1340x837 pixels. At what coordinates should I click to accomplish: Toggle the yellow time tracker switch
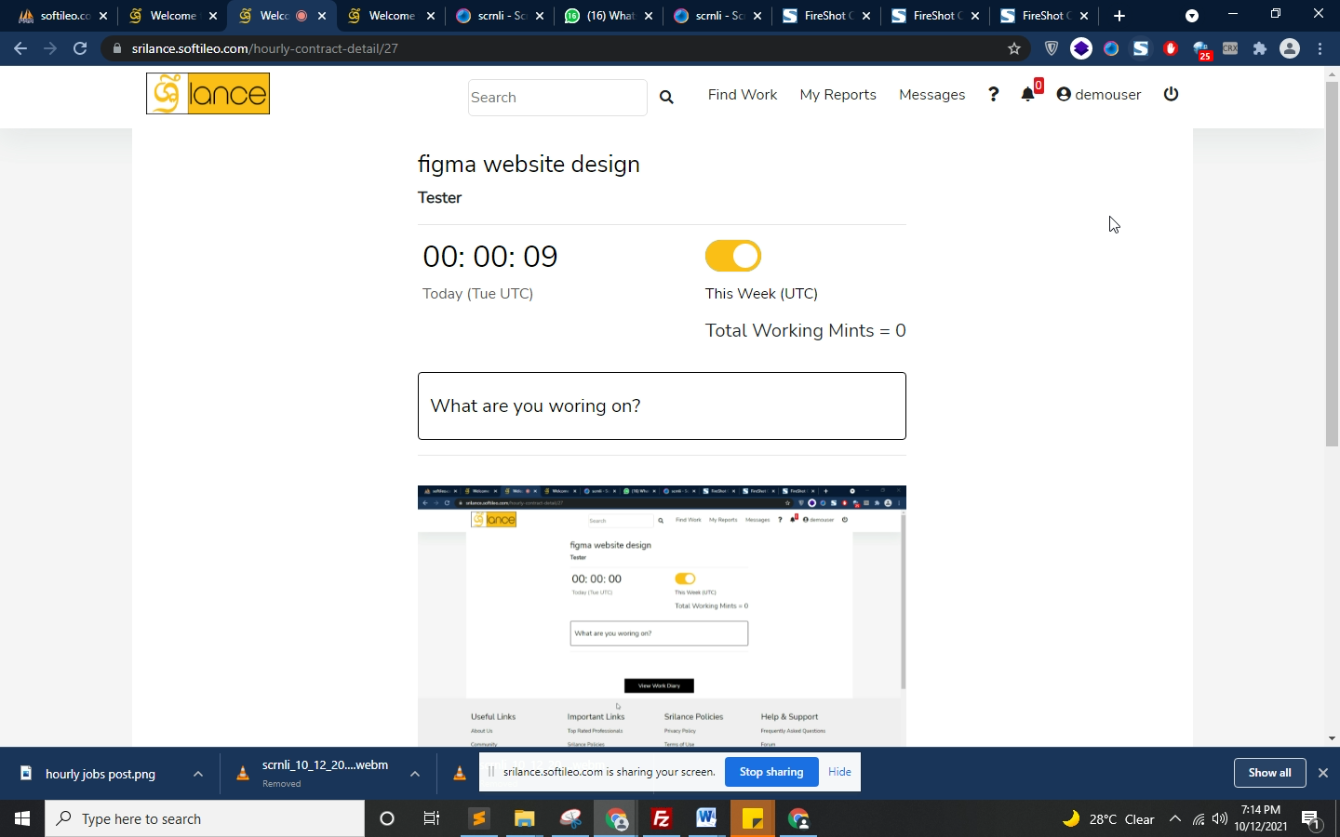pyautogui.click(x=733, y=256)
